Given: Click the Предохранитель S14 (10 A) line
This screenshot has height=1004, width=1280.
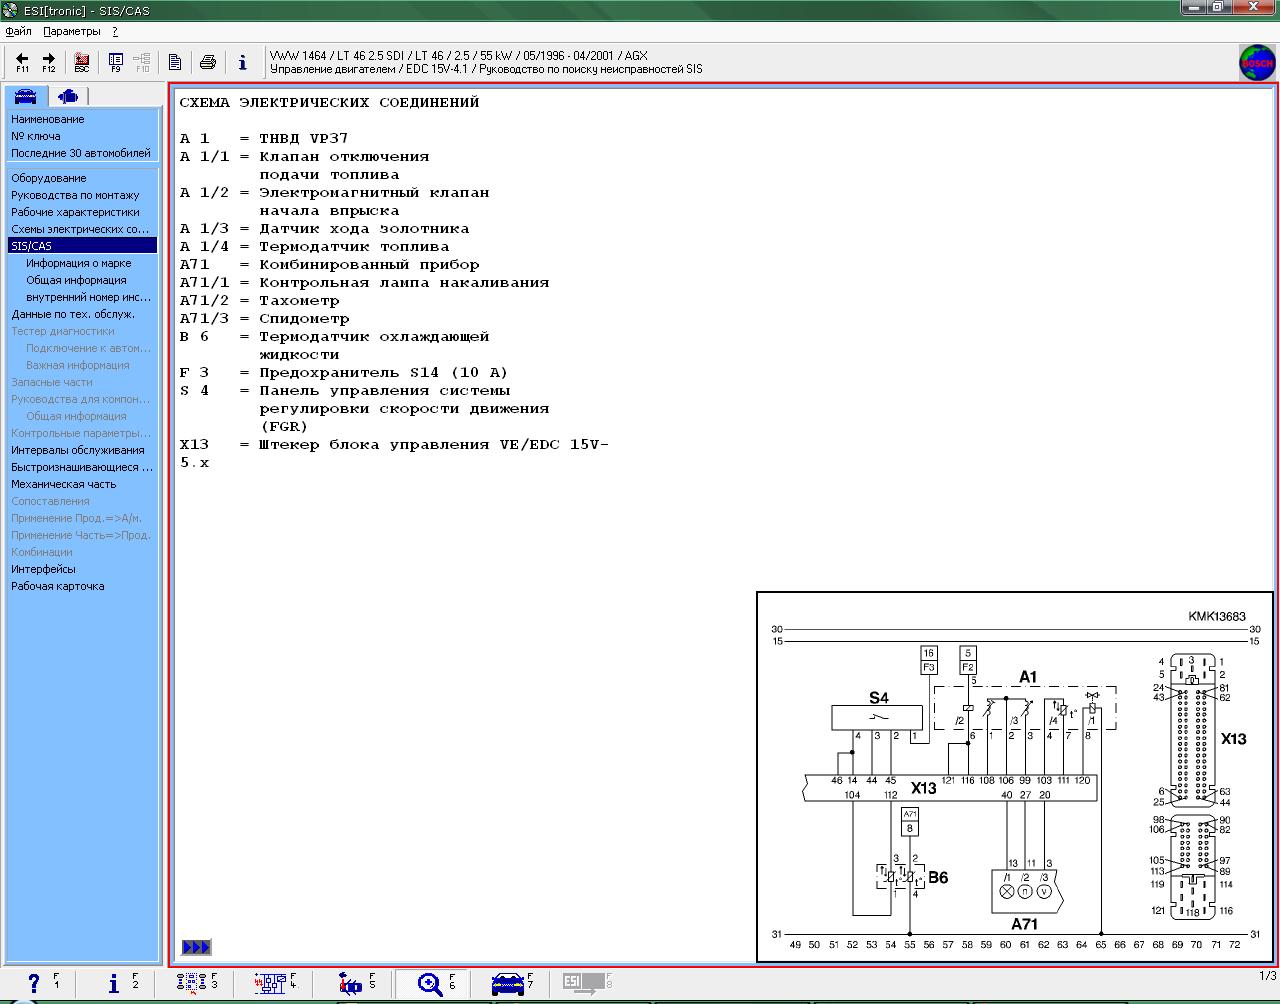Looking at the screenshot, I should 344,372.
